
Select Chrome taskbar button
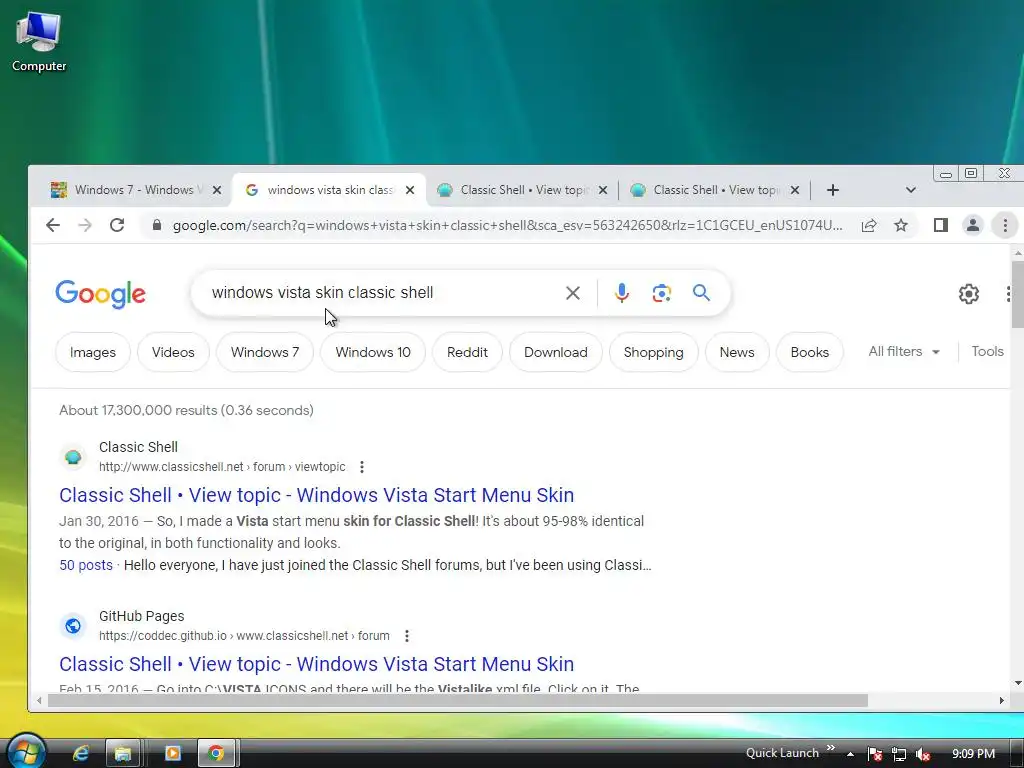pyautogui.click(x=216, y=754)
